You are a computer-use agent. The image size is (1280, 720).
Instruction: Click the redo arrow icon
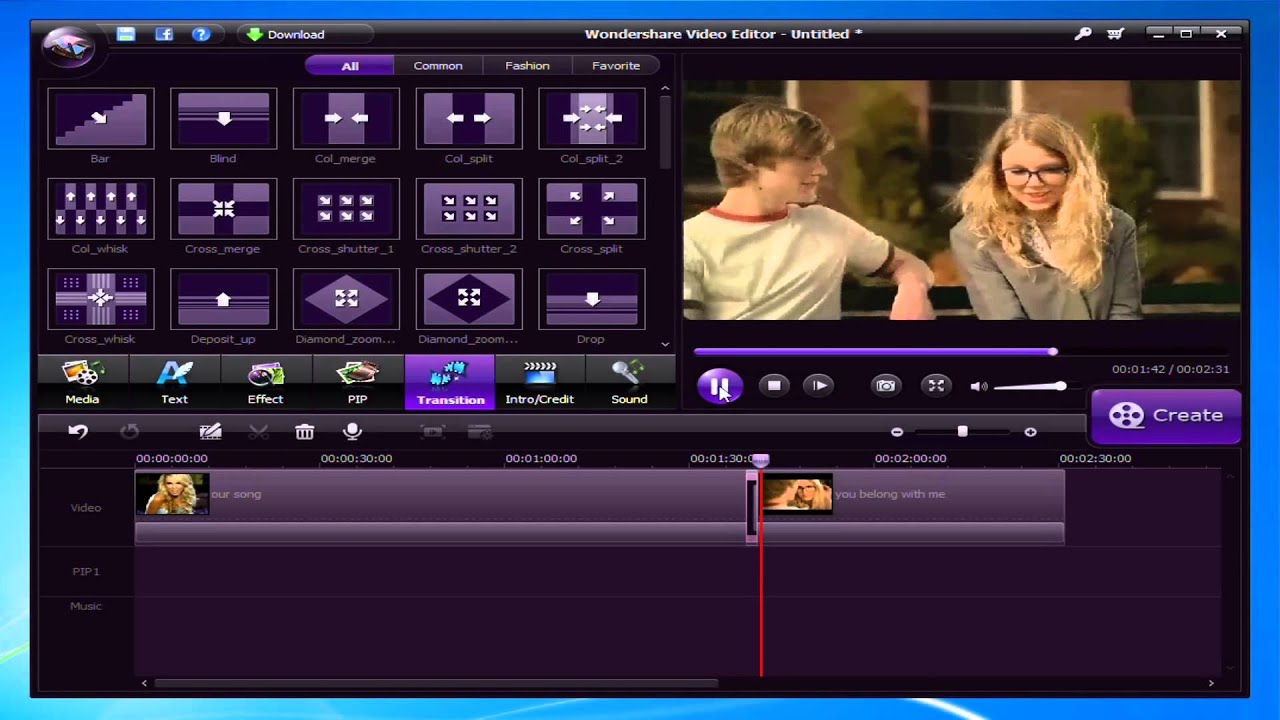tap(129, 431)
